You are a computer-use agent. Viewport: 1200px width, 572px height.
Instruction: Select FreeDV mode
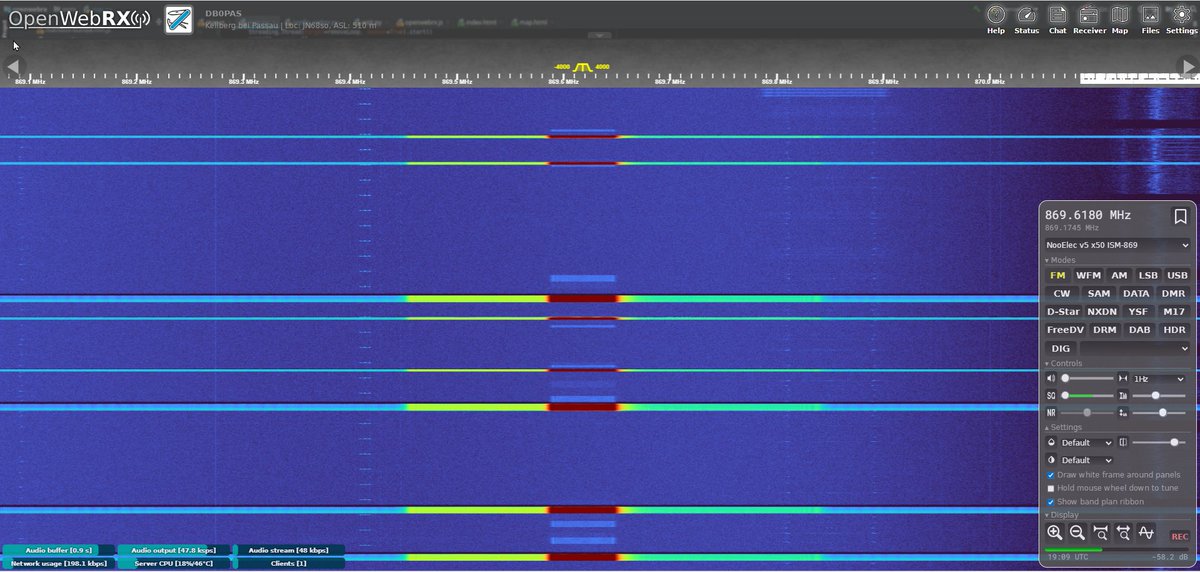[x=1065, y=329]
